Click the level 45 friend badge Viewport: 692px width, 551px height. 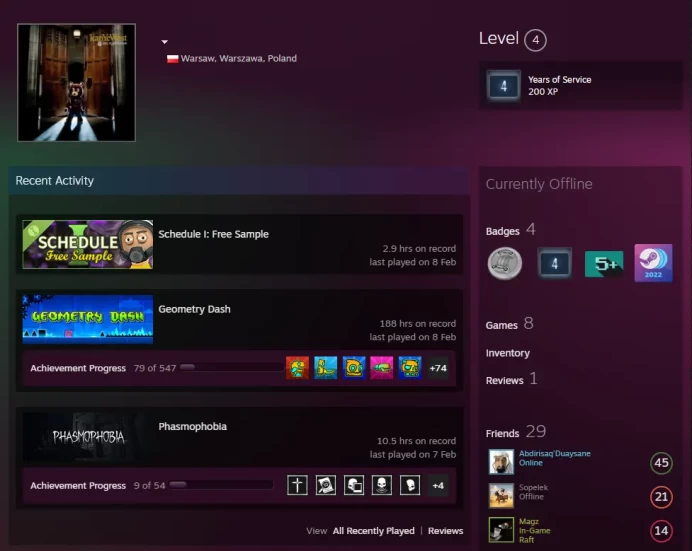click(x=661, y=463)
